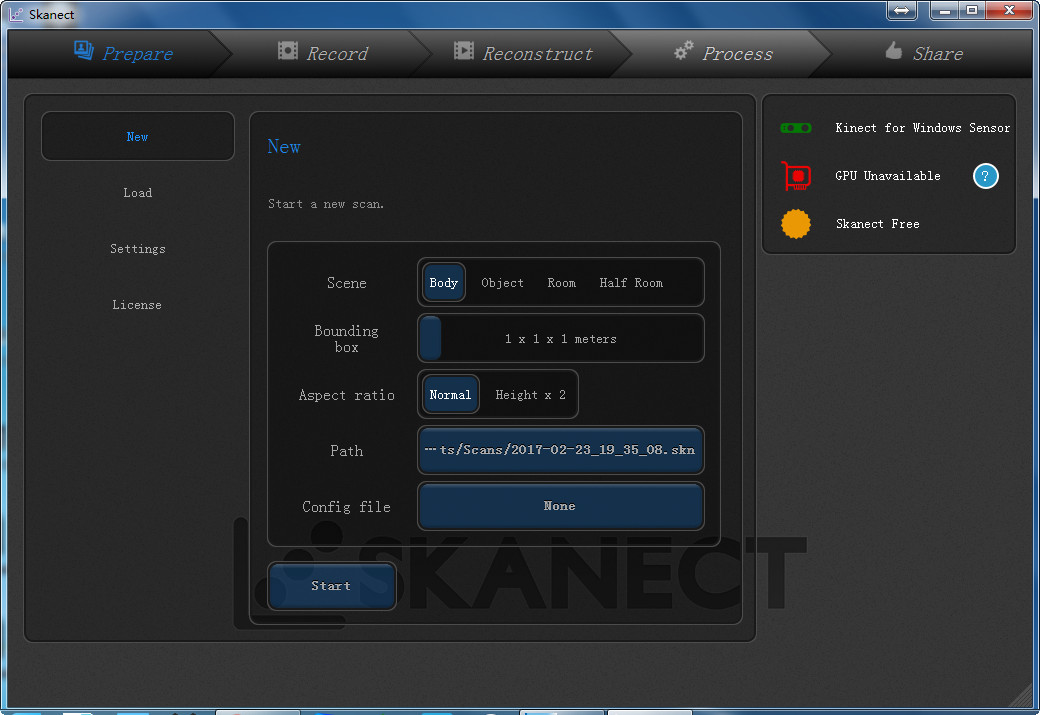Choose Object scene option
The height and width of the screenshot is (715, 1040).
[x=502, y=283]
